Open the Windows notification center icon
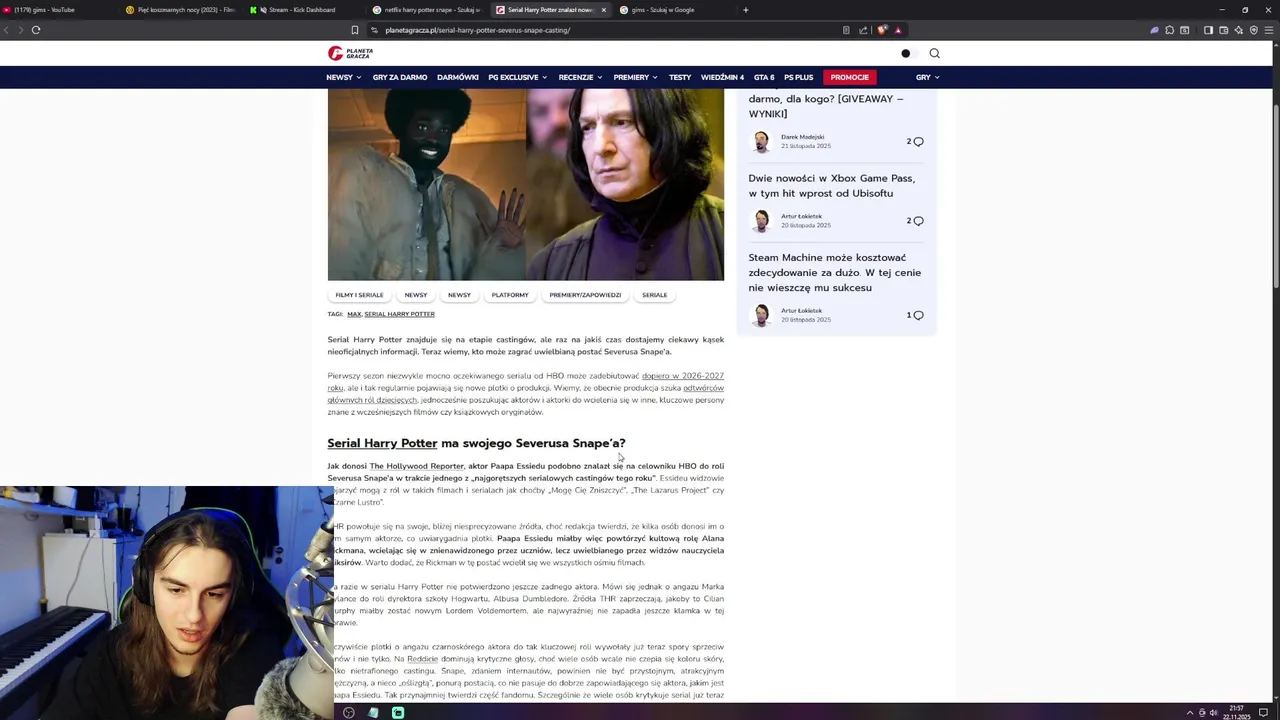1280x720 pixels. (x=1263, y=712)
